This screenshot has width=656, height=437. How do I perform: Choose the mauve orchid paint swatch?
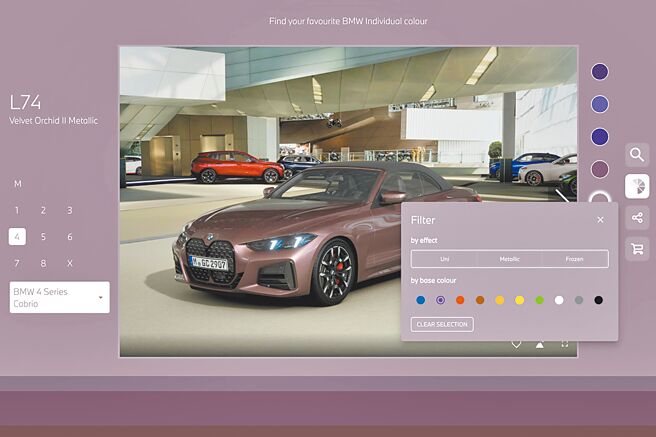(x=600, y=169)
